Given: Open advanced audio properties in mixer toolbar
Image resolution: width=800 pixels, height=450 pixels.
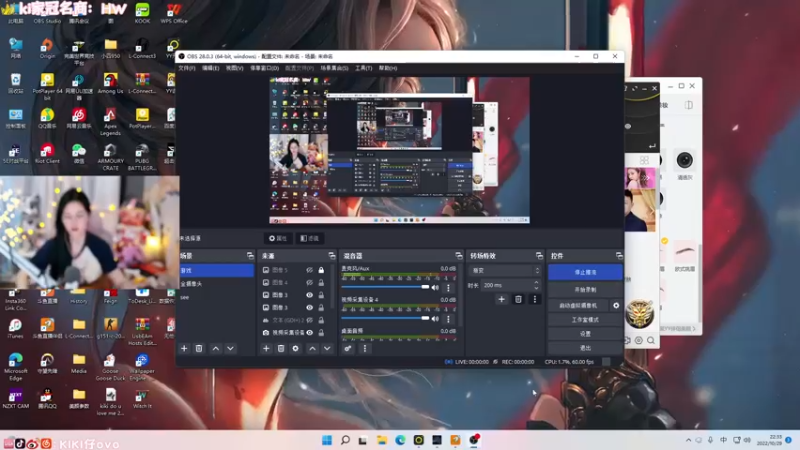Looking at the screenshot, I should [x=347, y=348].
